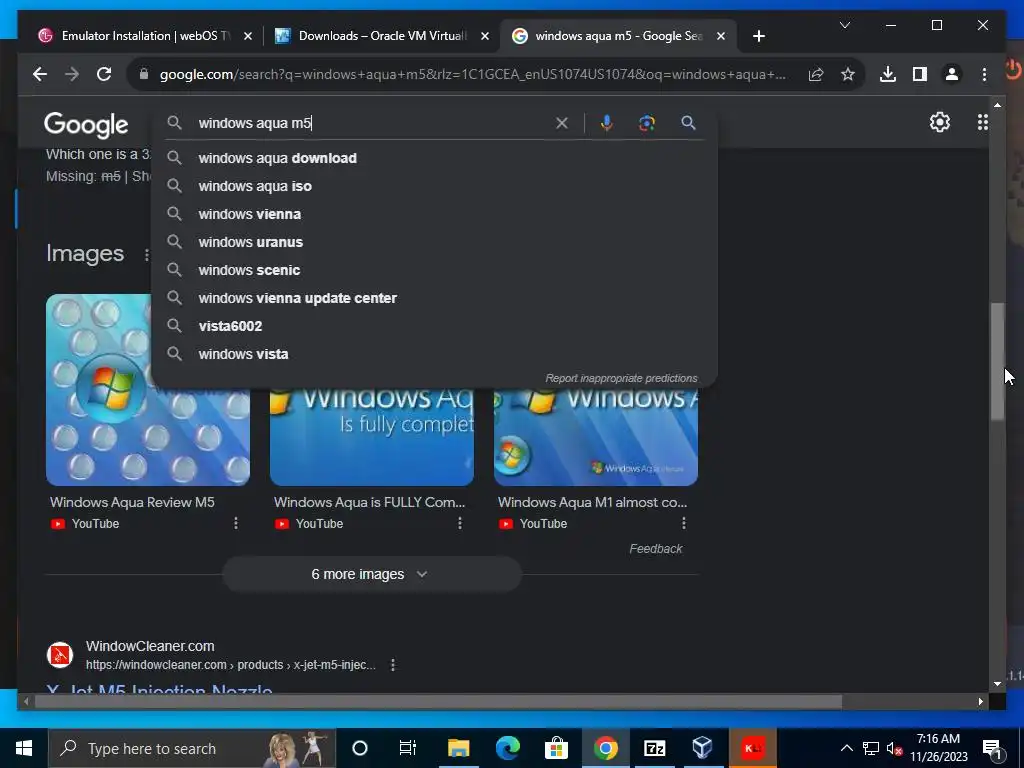Open options for Windows Aqua M1 result
Screen dimensions: 1024x768
pyautogui.click(x=684, y=523)
